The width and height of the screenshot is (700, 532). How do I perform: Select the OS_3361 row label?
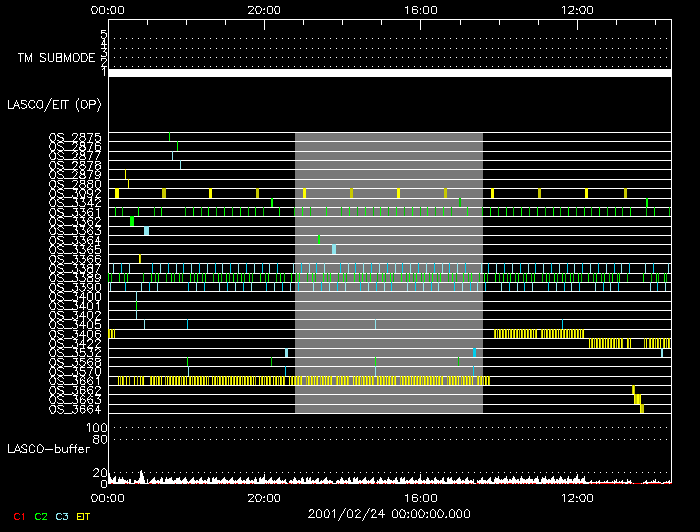[74, 212]
